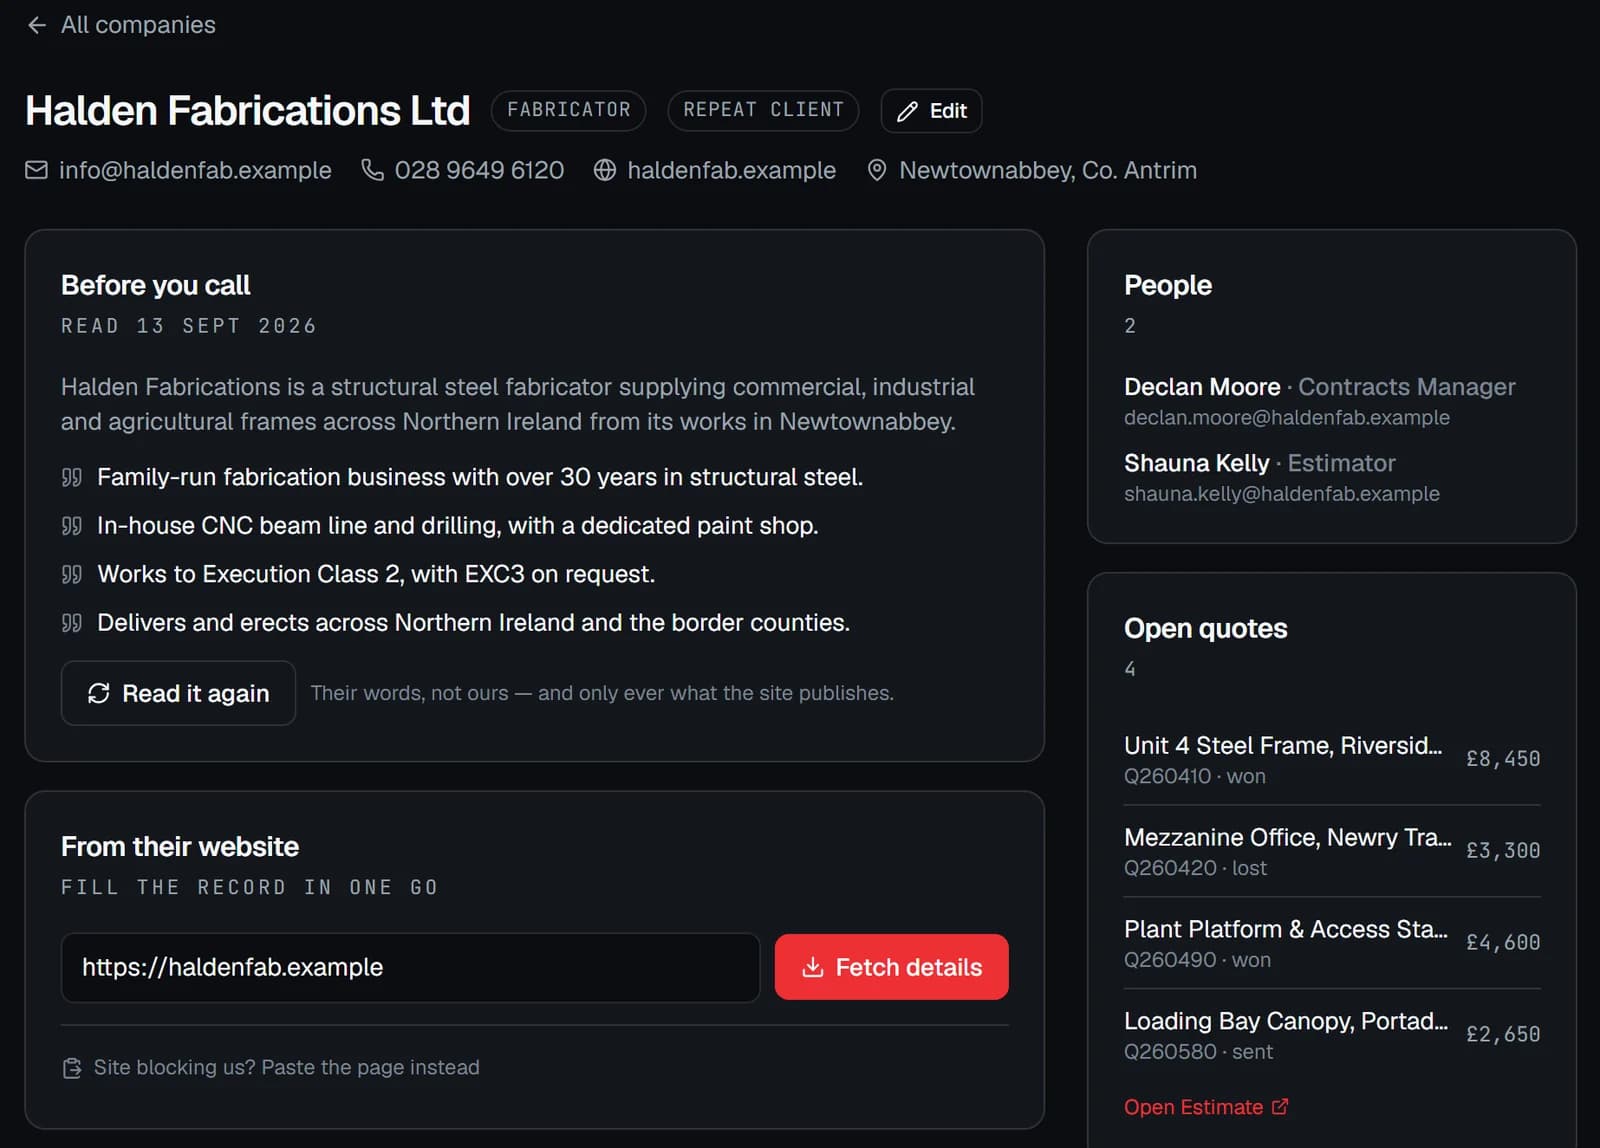Image resolution: width=1600 pixels, height=1148 pixels.
Task: Click the info@haldenfab.example email address
Action: (195, 170)
